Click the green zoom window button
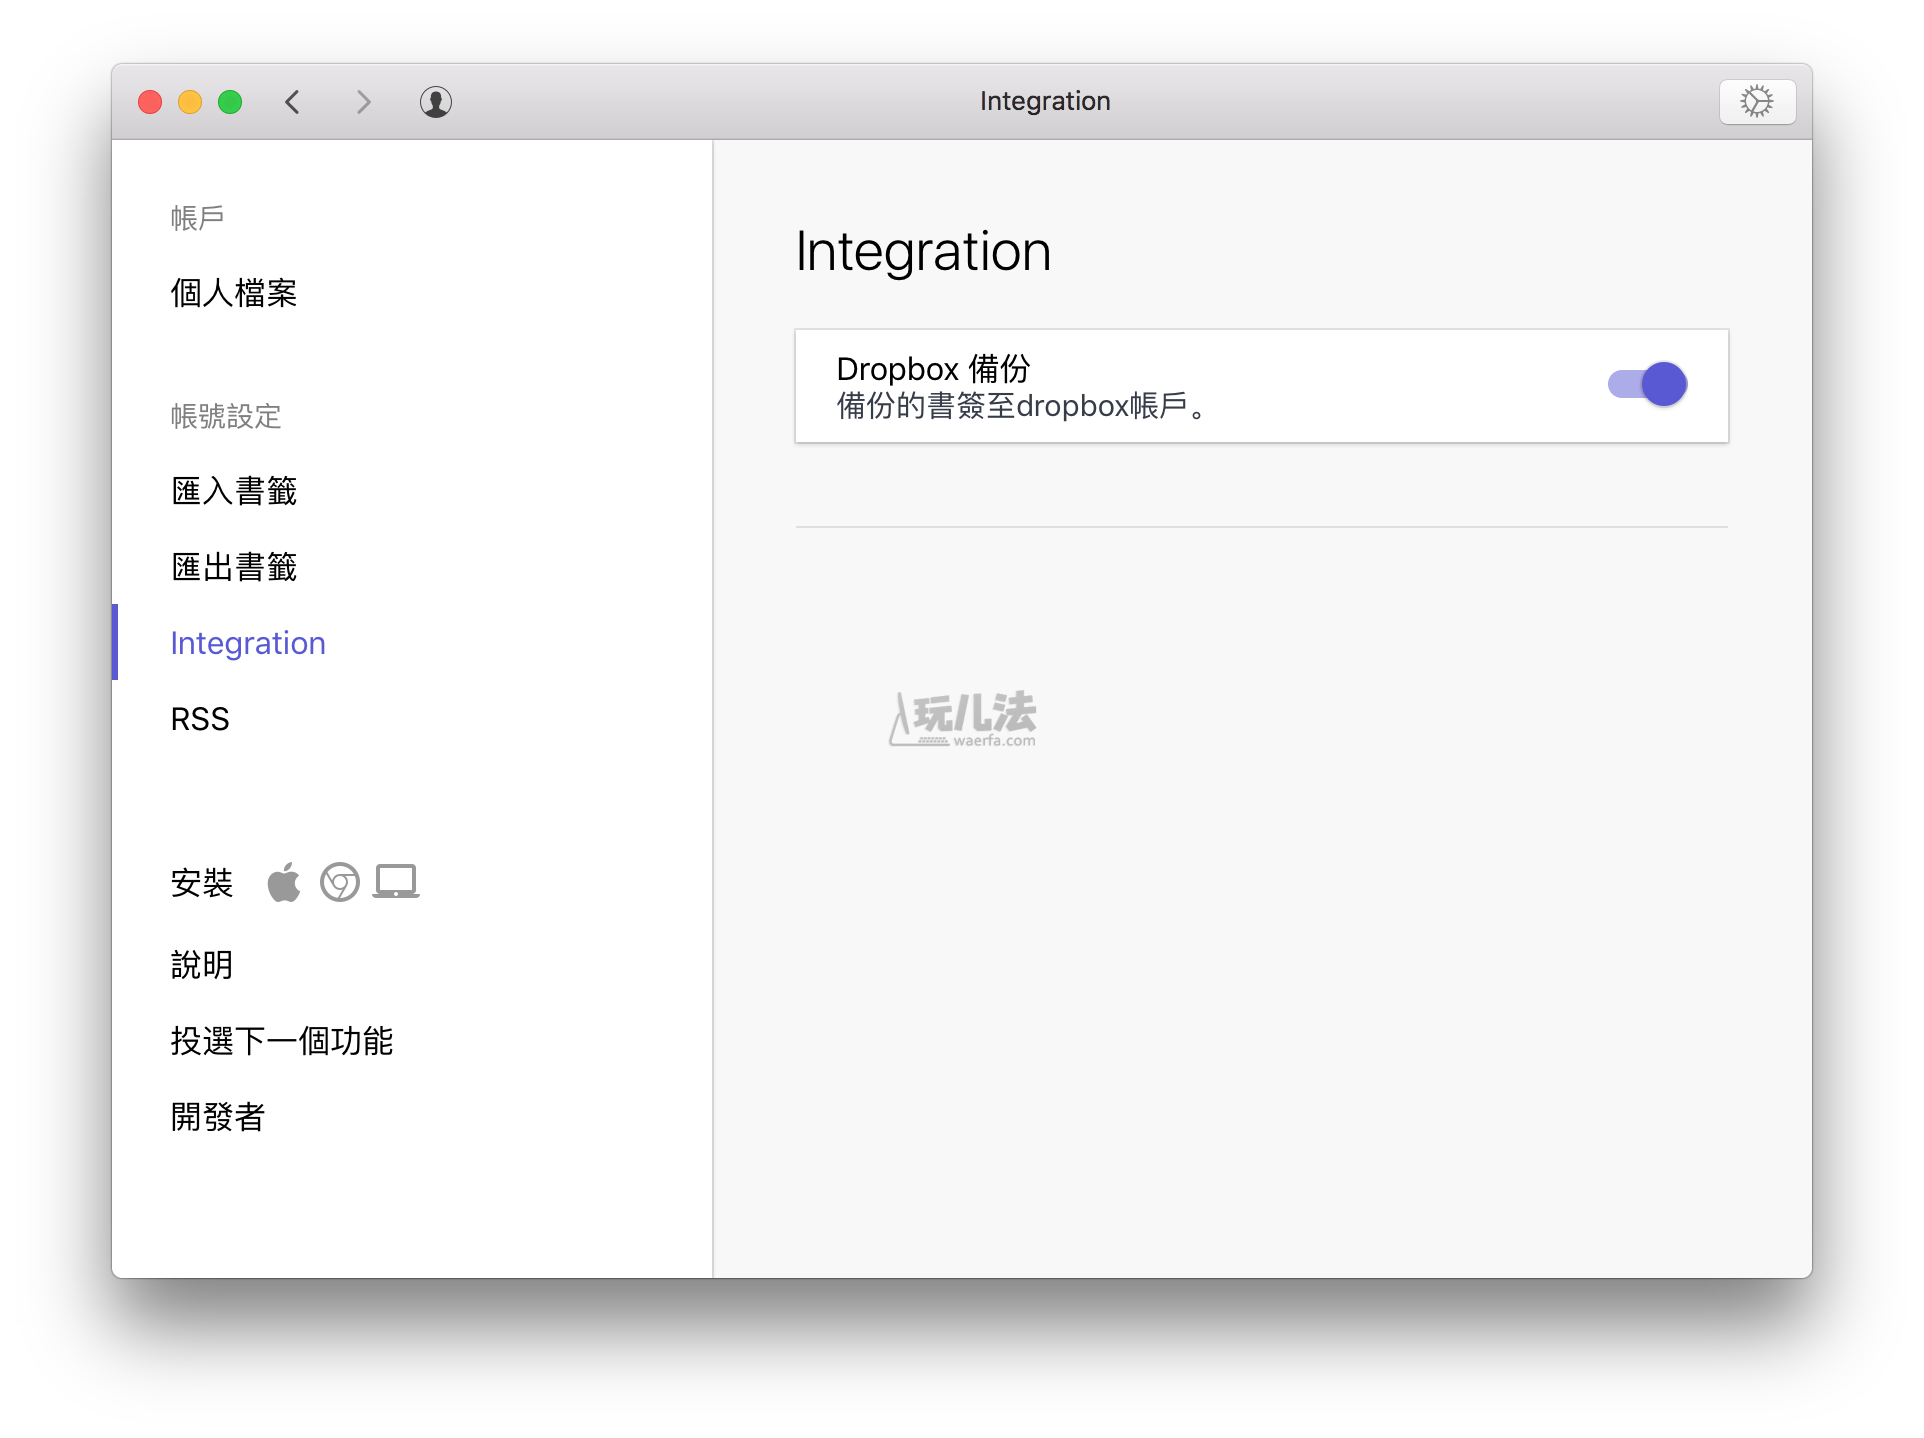This screenshot has width=1924, height=1438. tap(230, 102)
